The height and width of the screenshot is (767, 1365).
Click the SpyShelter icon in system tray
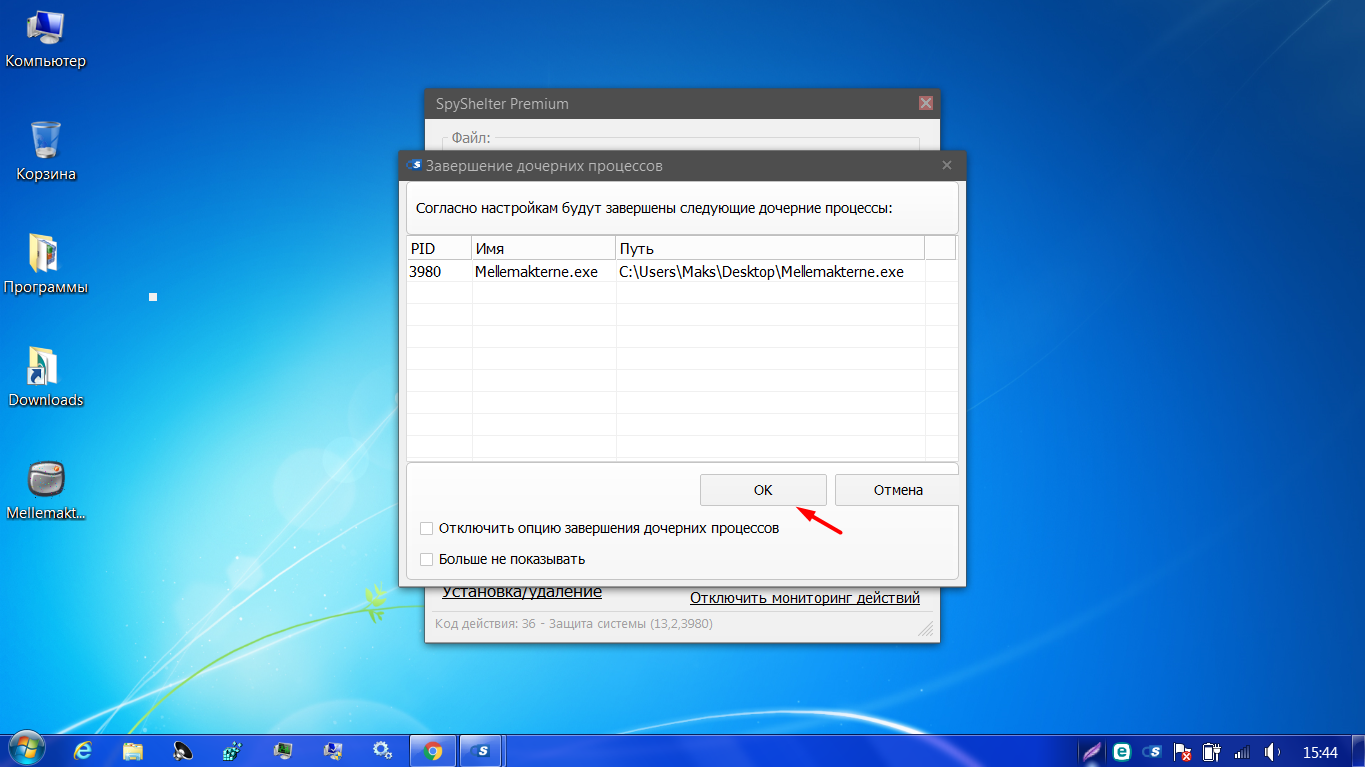[1152, 751]
